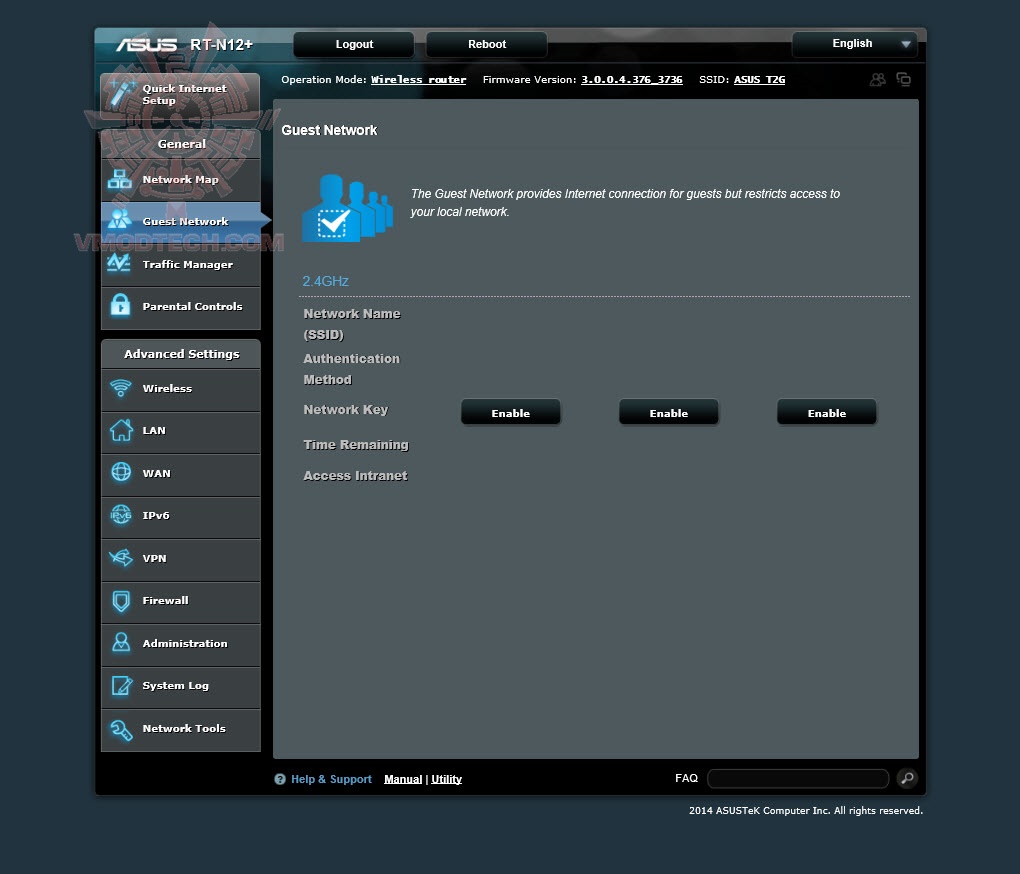Screen dimensions: 1020x874
Task: Click the Access Intranet label
Action: [x=355, y=476]
